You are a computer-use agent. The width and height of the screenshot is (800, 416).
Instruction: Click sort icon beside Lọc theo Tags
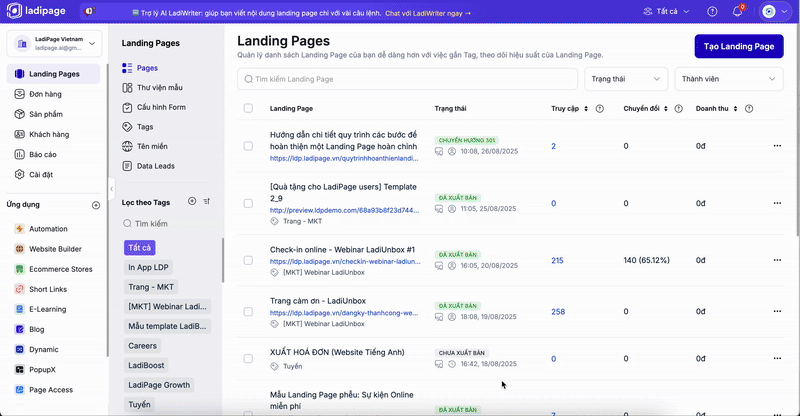coord(207,201)
